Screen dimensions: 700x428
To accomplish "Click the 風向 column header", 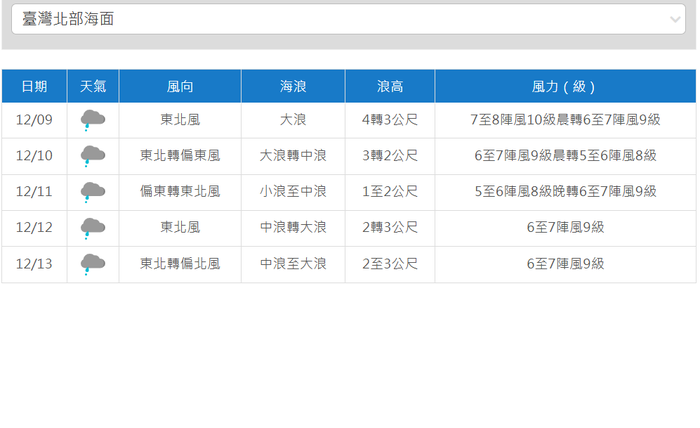I will (180, 87).
